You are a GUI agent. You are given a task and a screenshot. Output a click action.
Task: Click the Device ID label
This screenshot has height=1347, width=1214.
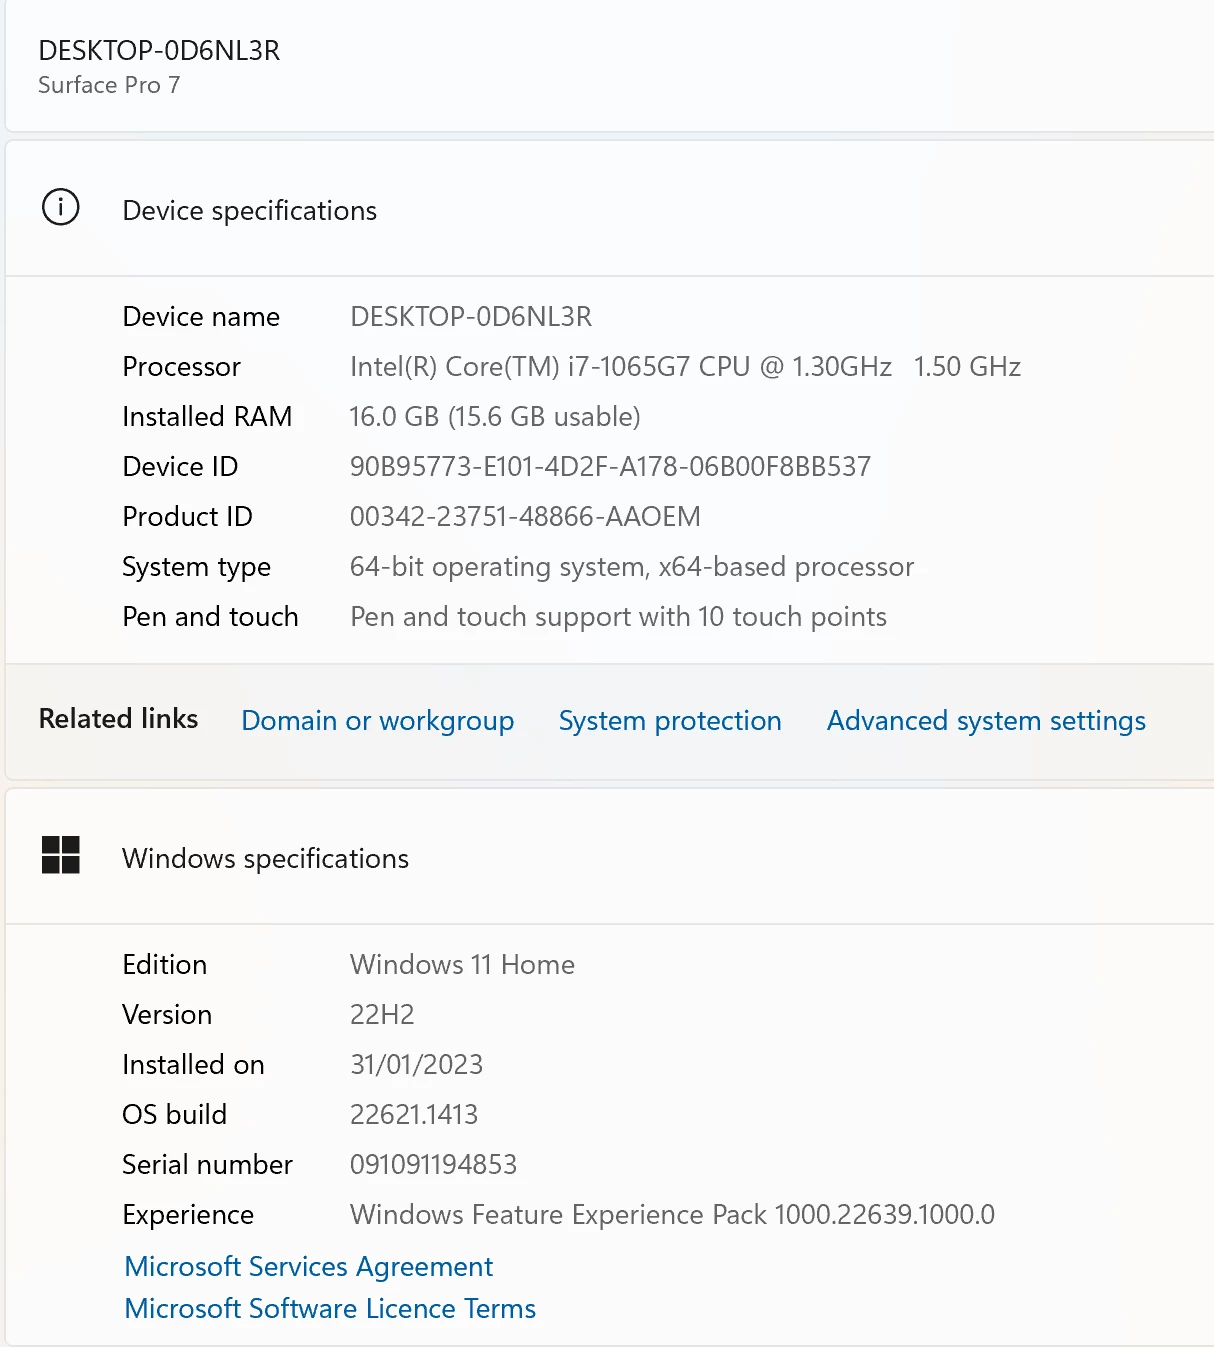180,466
